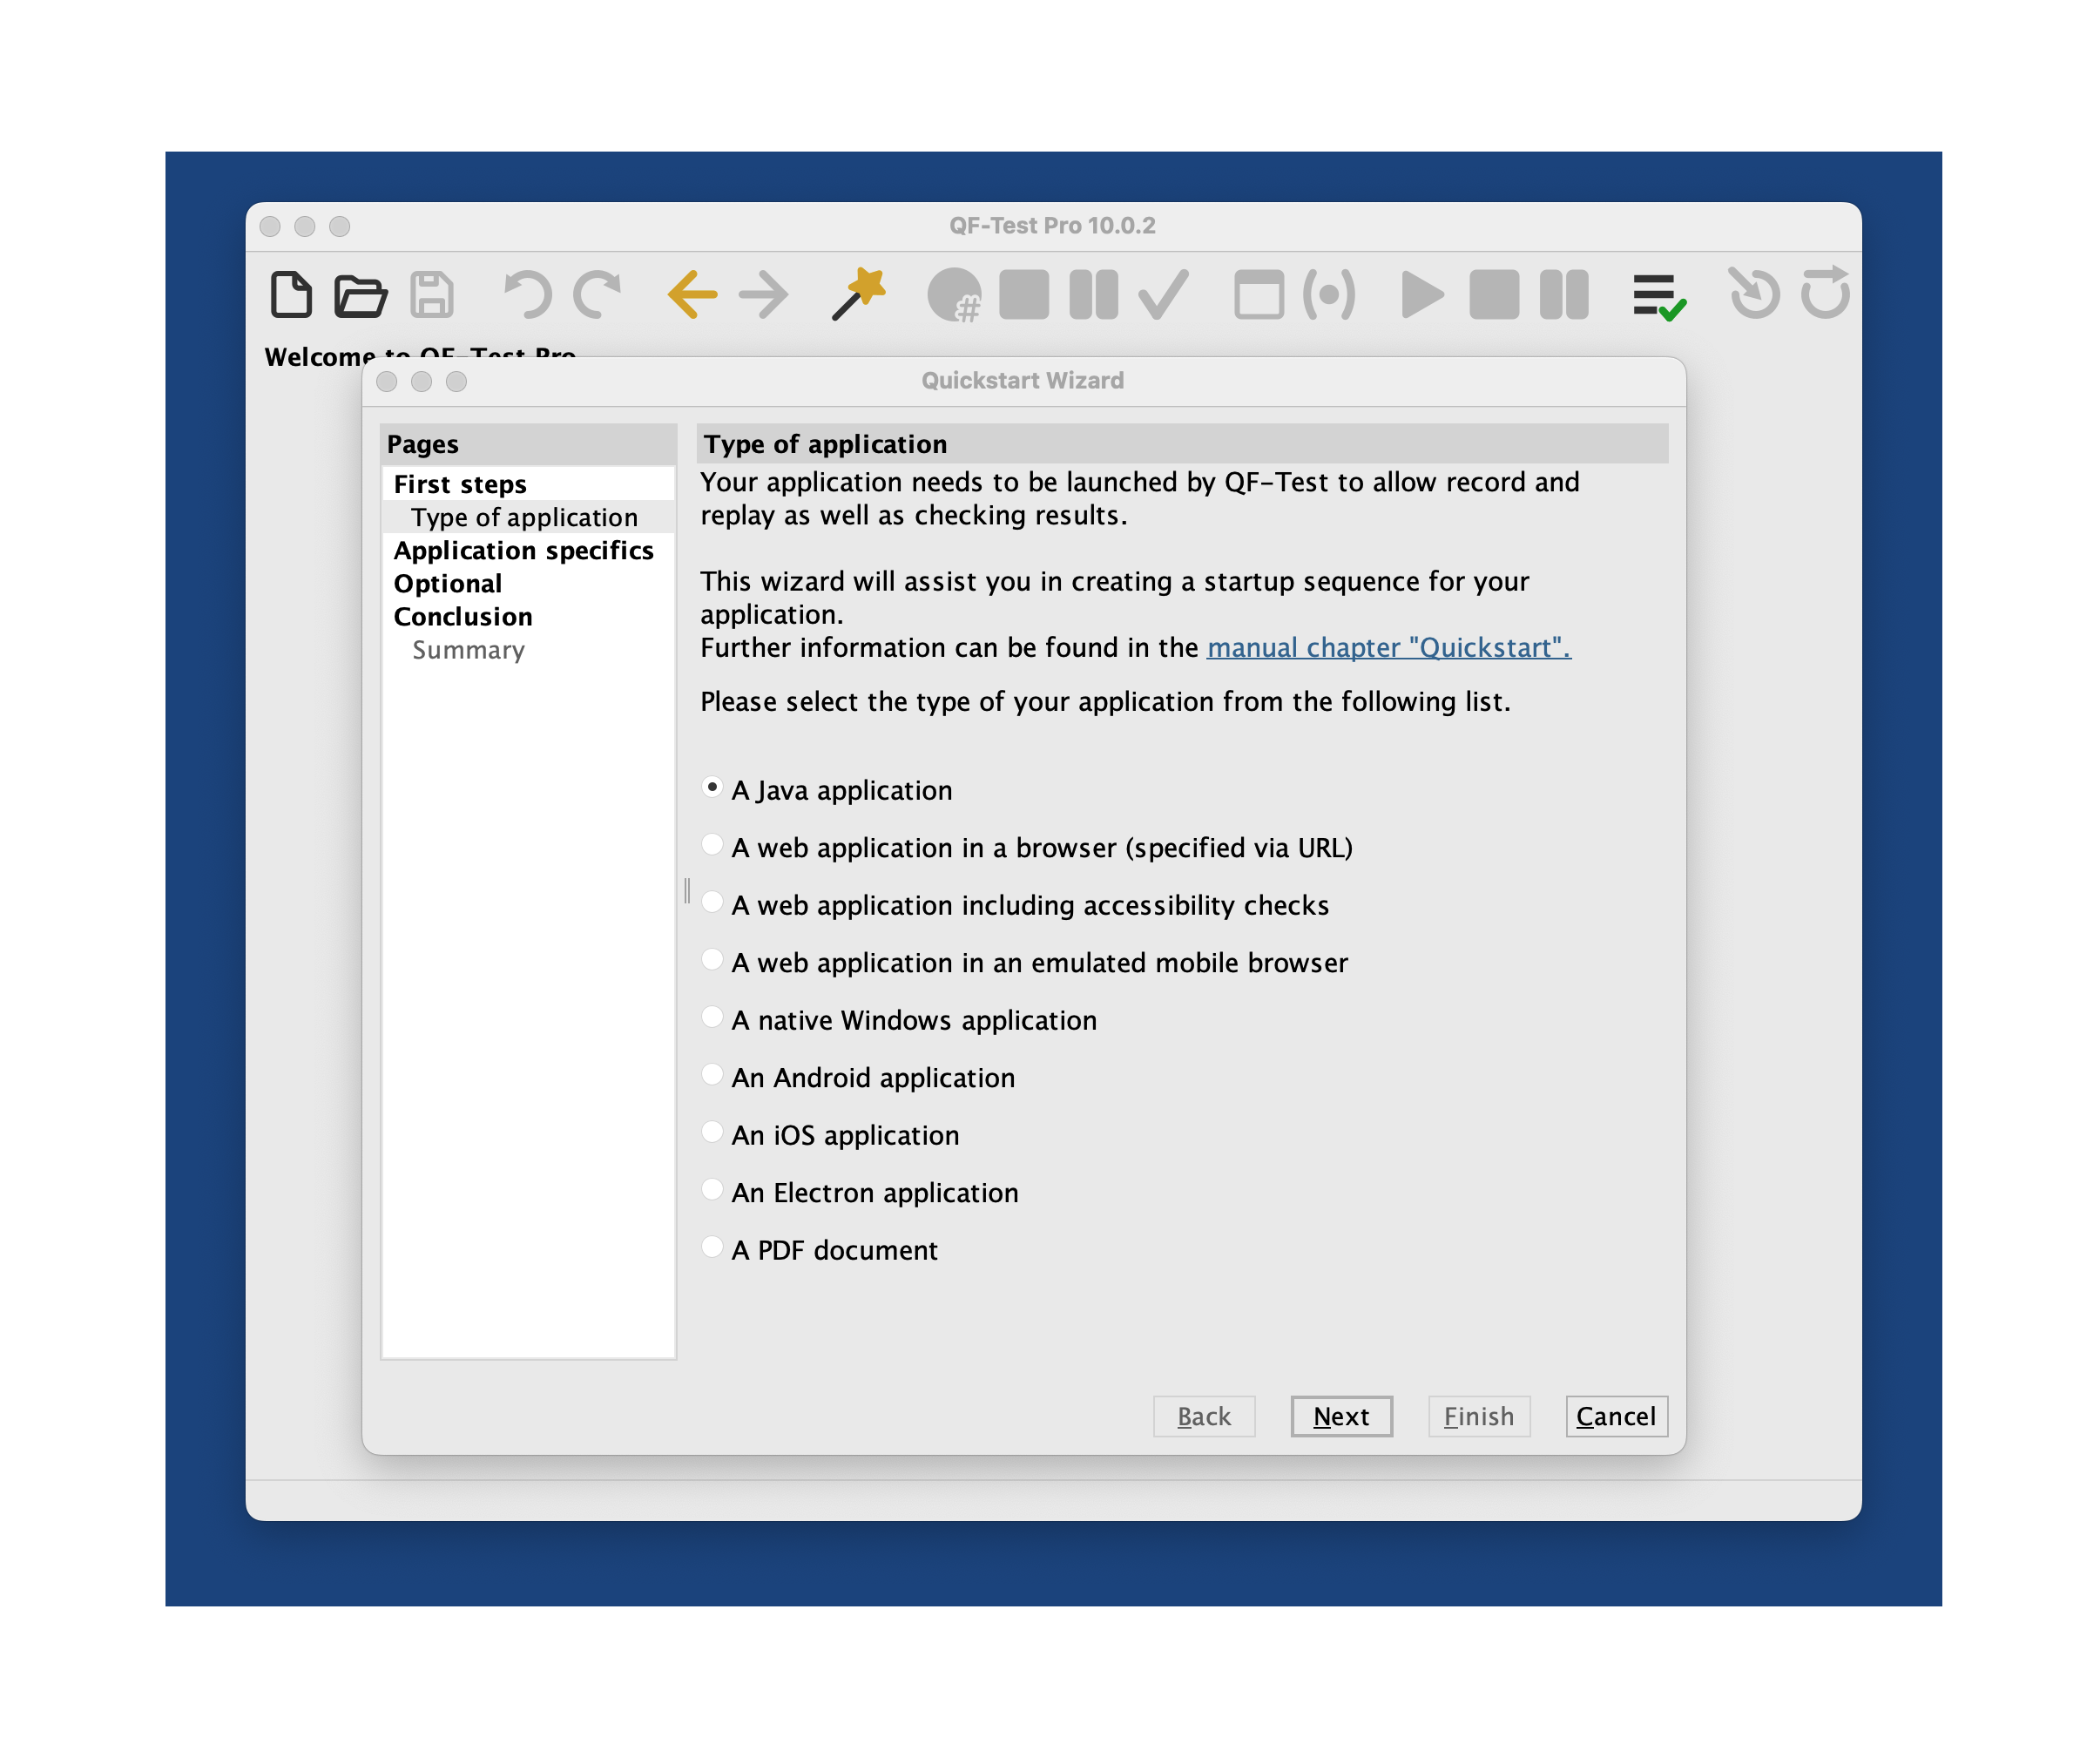Go to Conclusion section in Pages
The width and height of the screenshot is (2100, 1758).
[463, 617]
